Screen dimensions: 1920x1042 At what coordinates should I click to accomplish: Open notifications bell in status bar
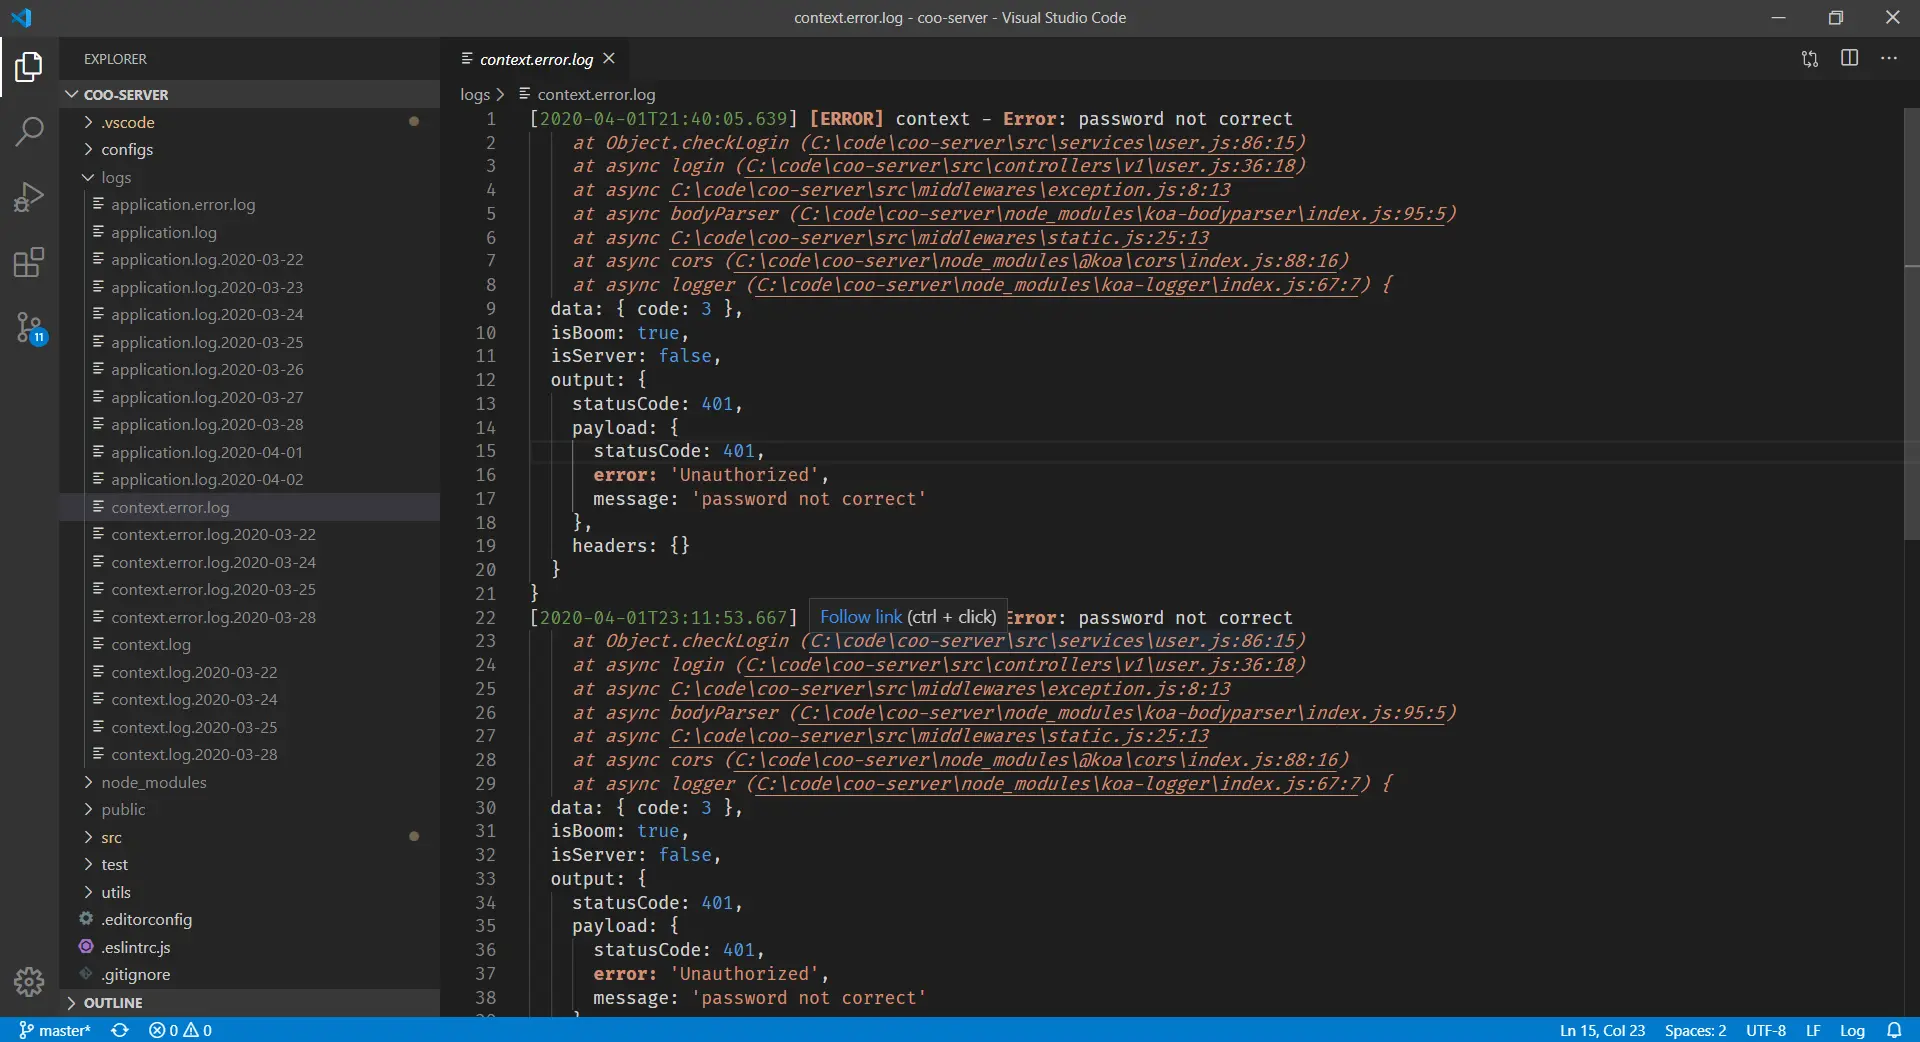point(1894,1030)
